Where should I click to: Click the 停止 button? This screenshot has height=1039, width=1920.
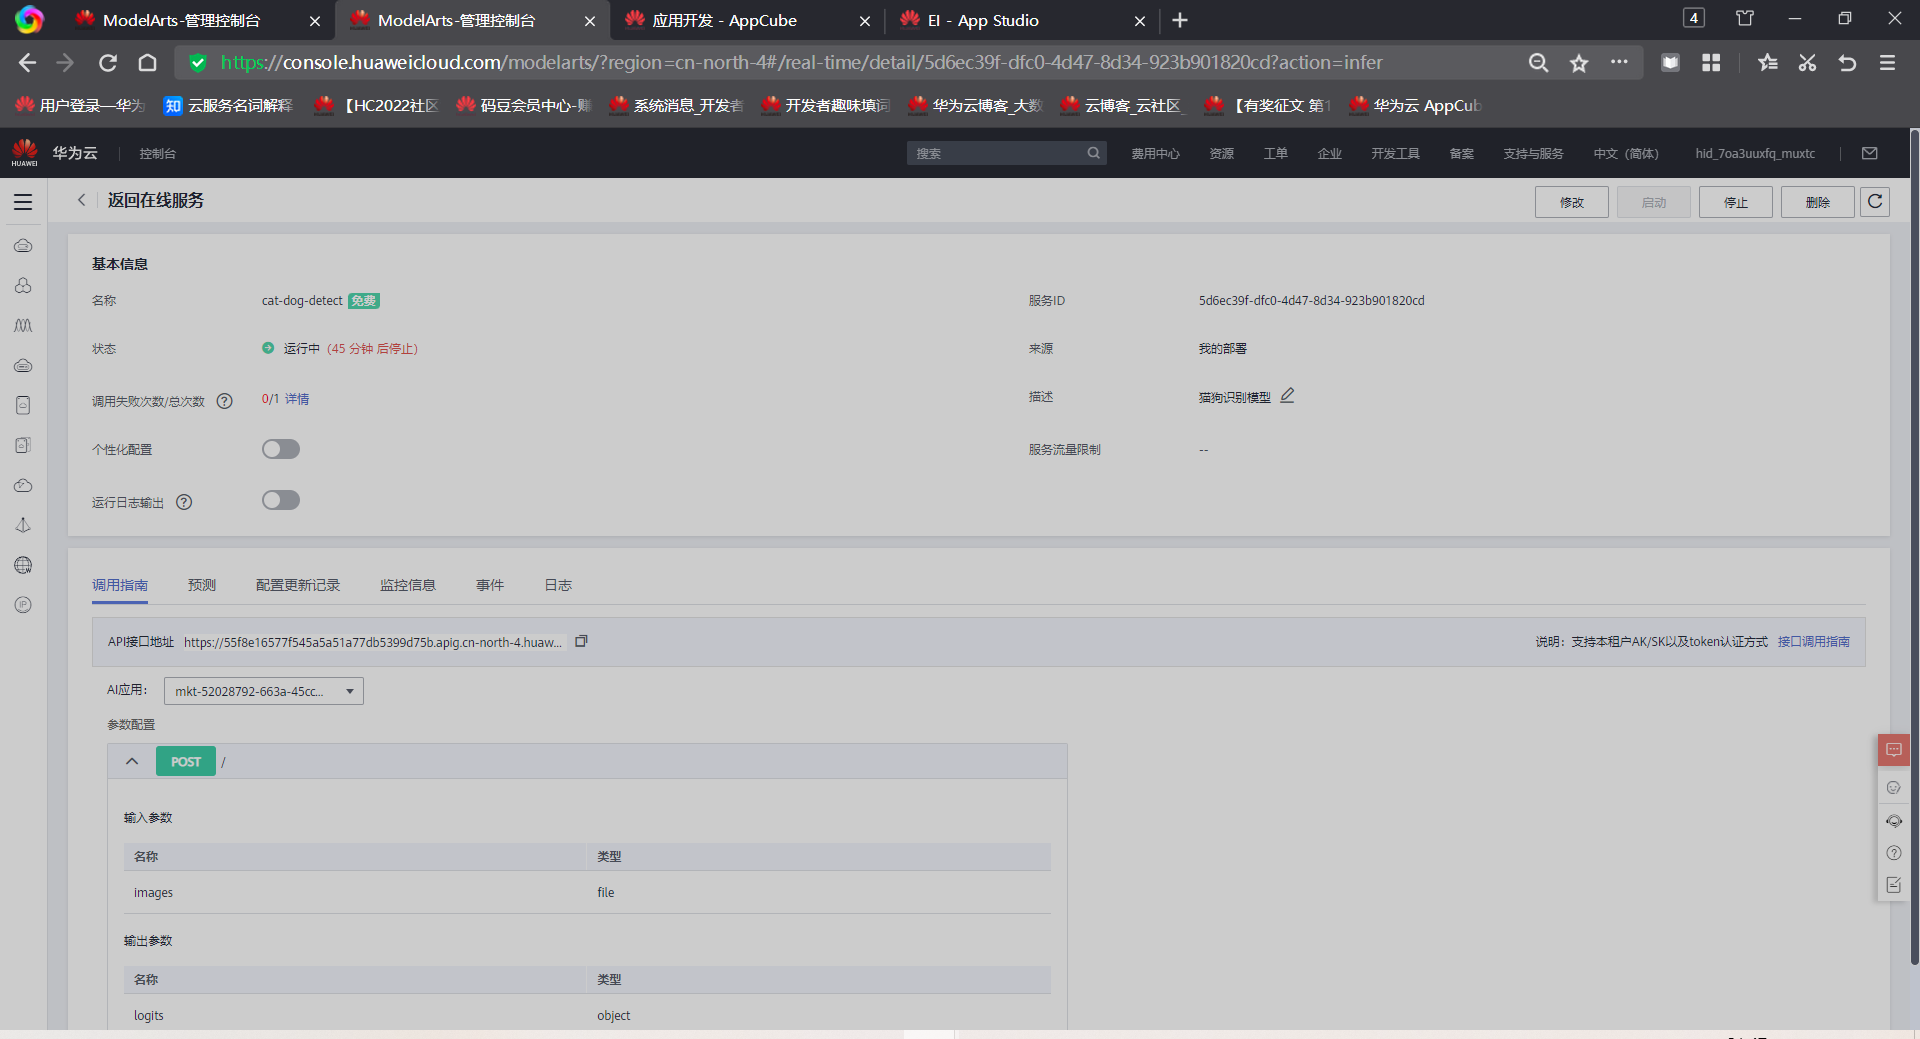pos(1736,202)
